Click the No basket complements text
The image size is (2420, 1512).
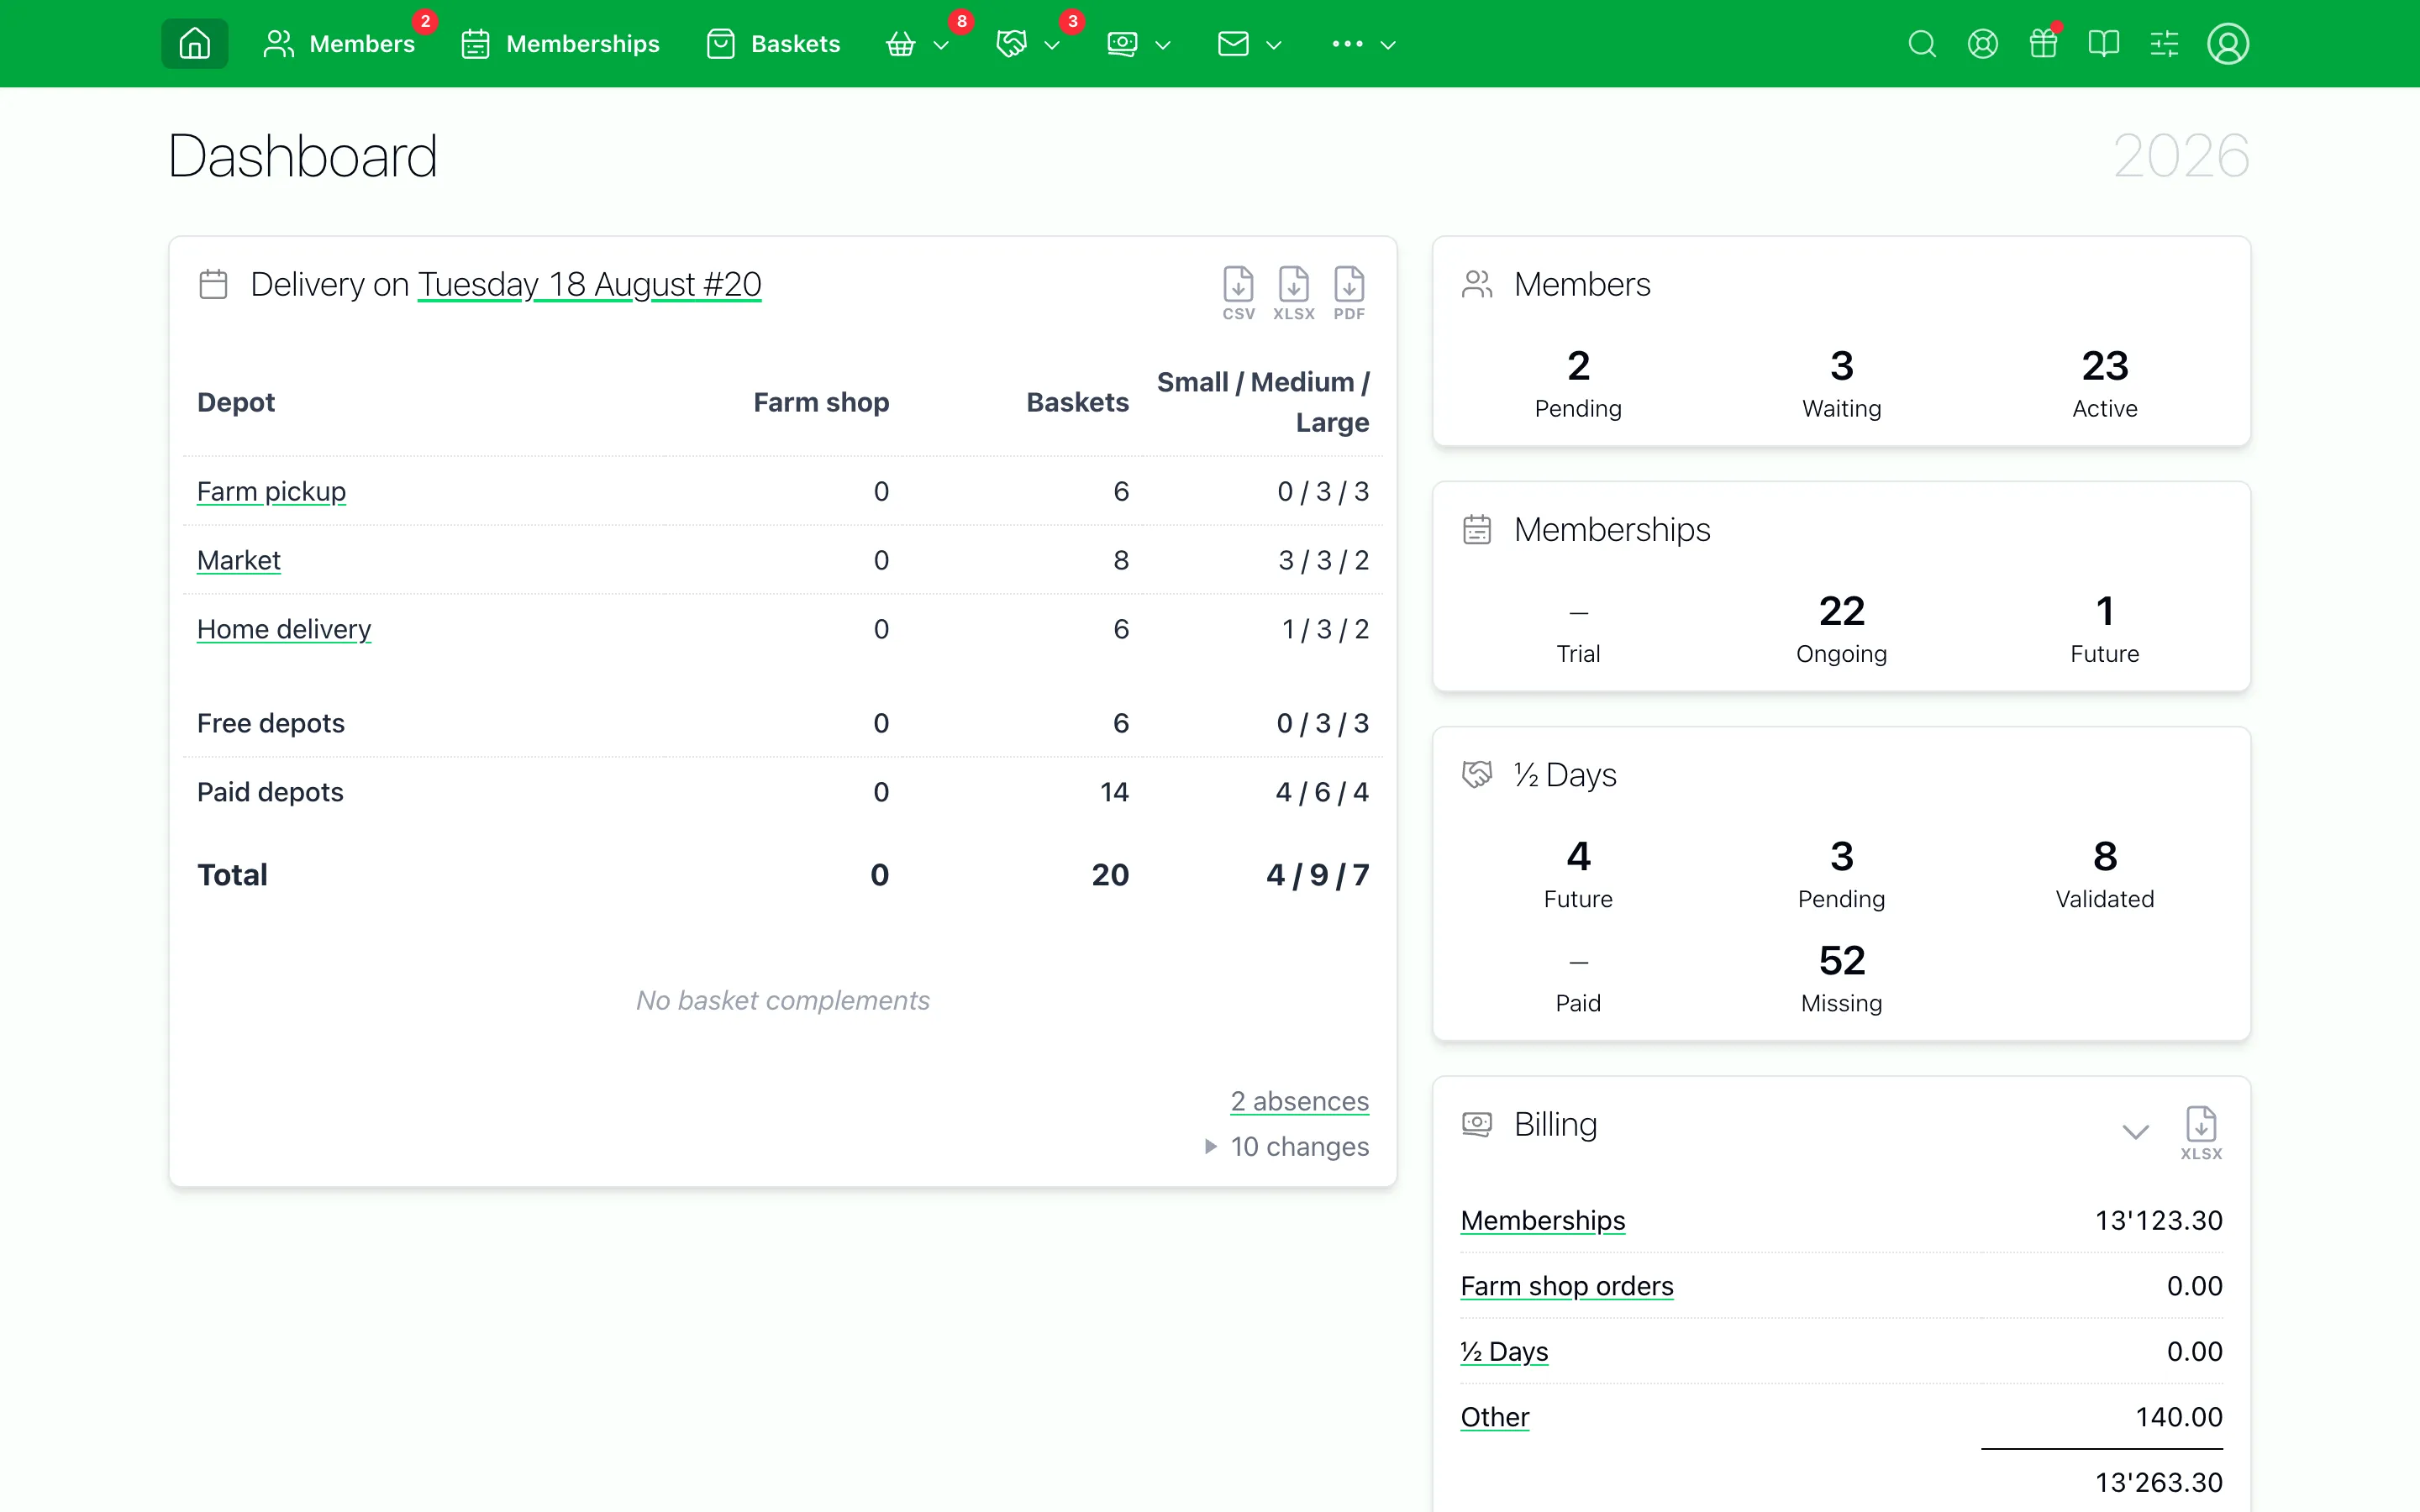point(783,1000)
